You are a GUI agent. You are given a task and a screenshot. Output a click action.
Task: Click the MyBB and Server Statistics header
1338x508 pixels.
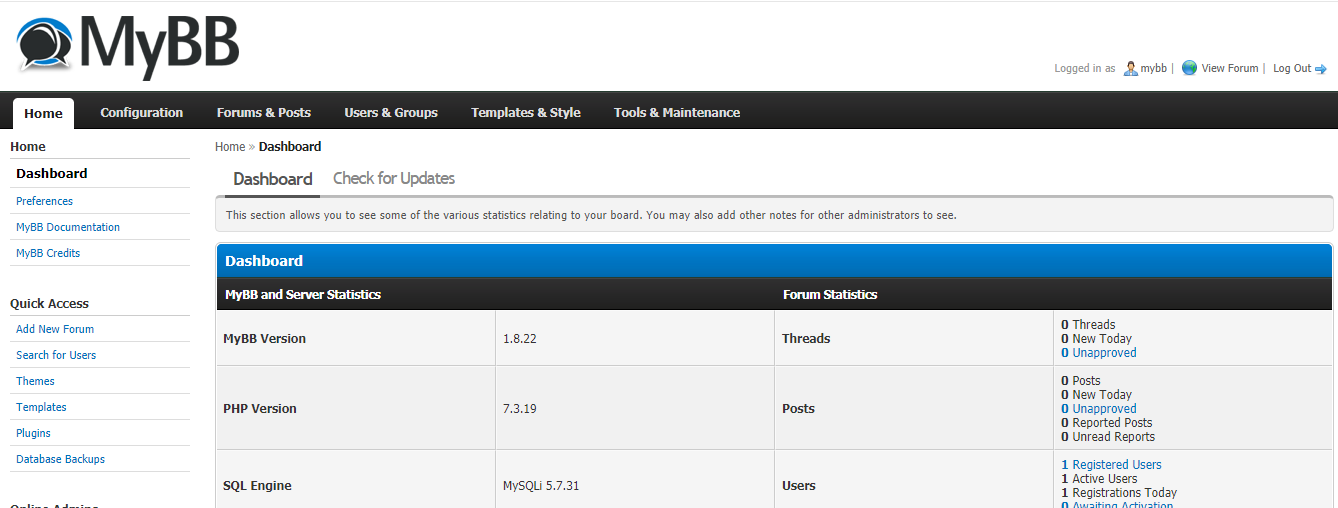click(x=303, y=294)
